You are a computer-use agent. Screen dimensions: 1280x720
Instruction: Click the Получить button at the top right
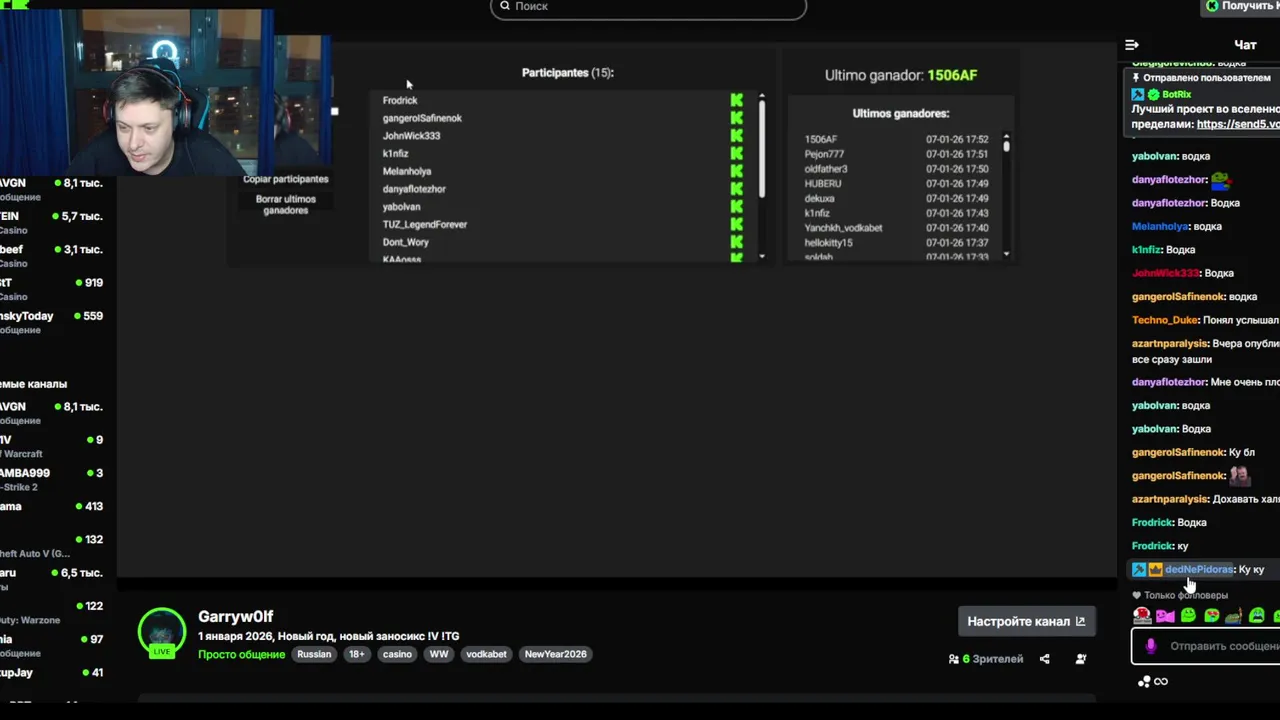pyautogui.click(x=1242, y=6)
